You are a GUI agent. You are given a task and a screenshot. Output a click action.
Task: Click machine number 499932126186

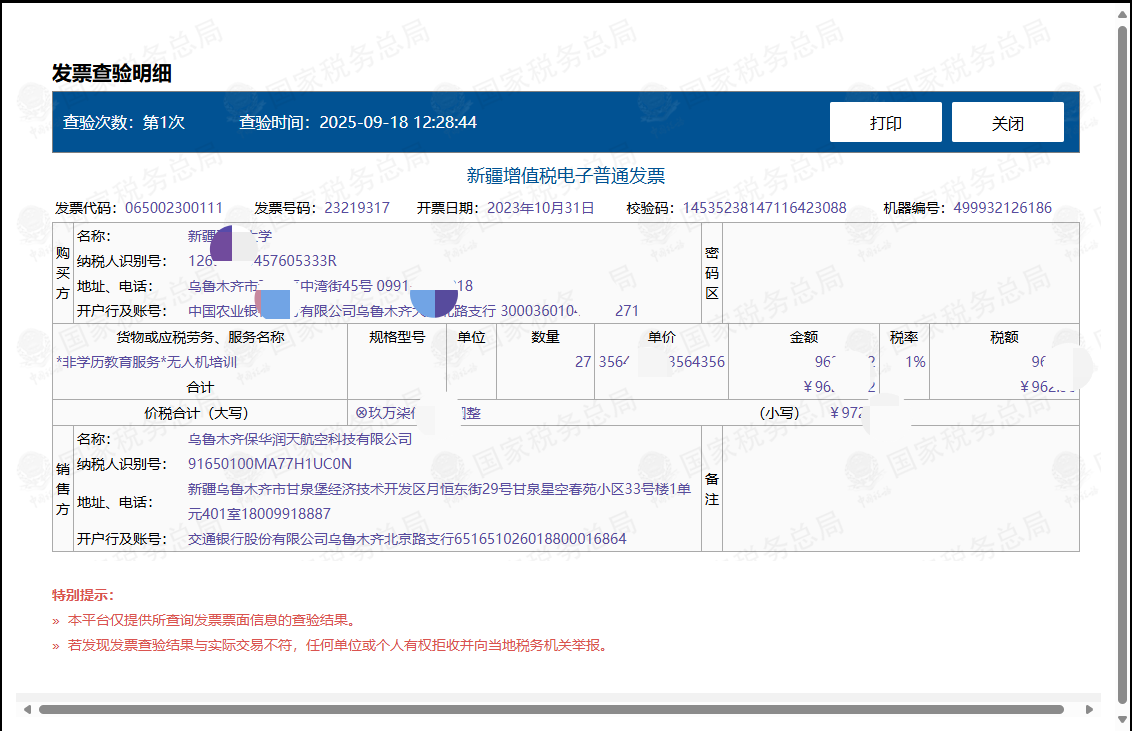(x=1002, y=208)
